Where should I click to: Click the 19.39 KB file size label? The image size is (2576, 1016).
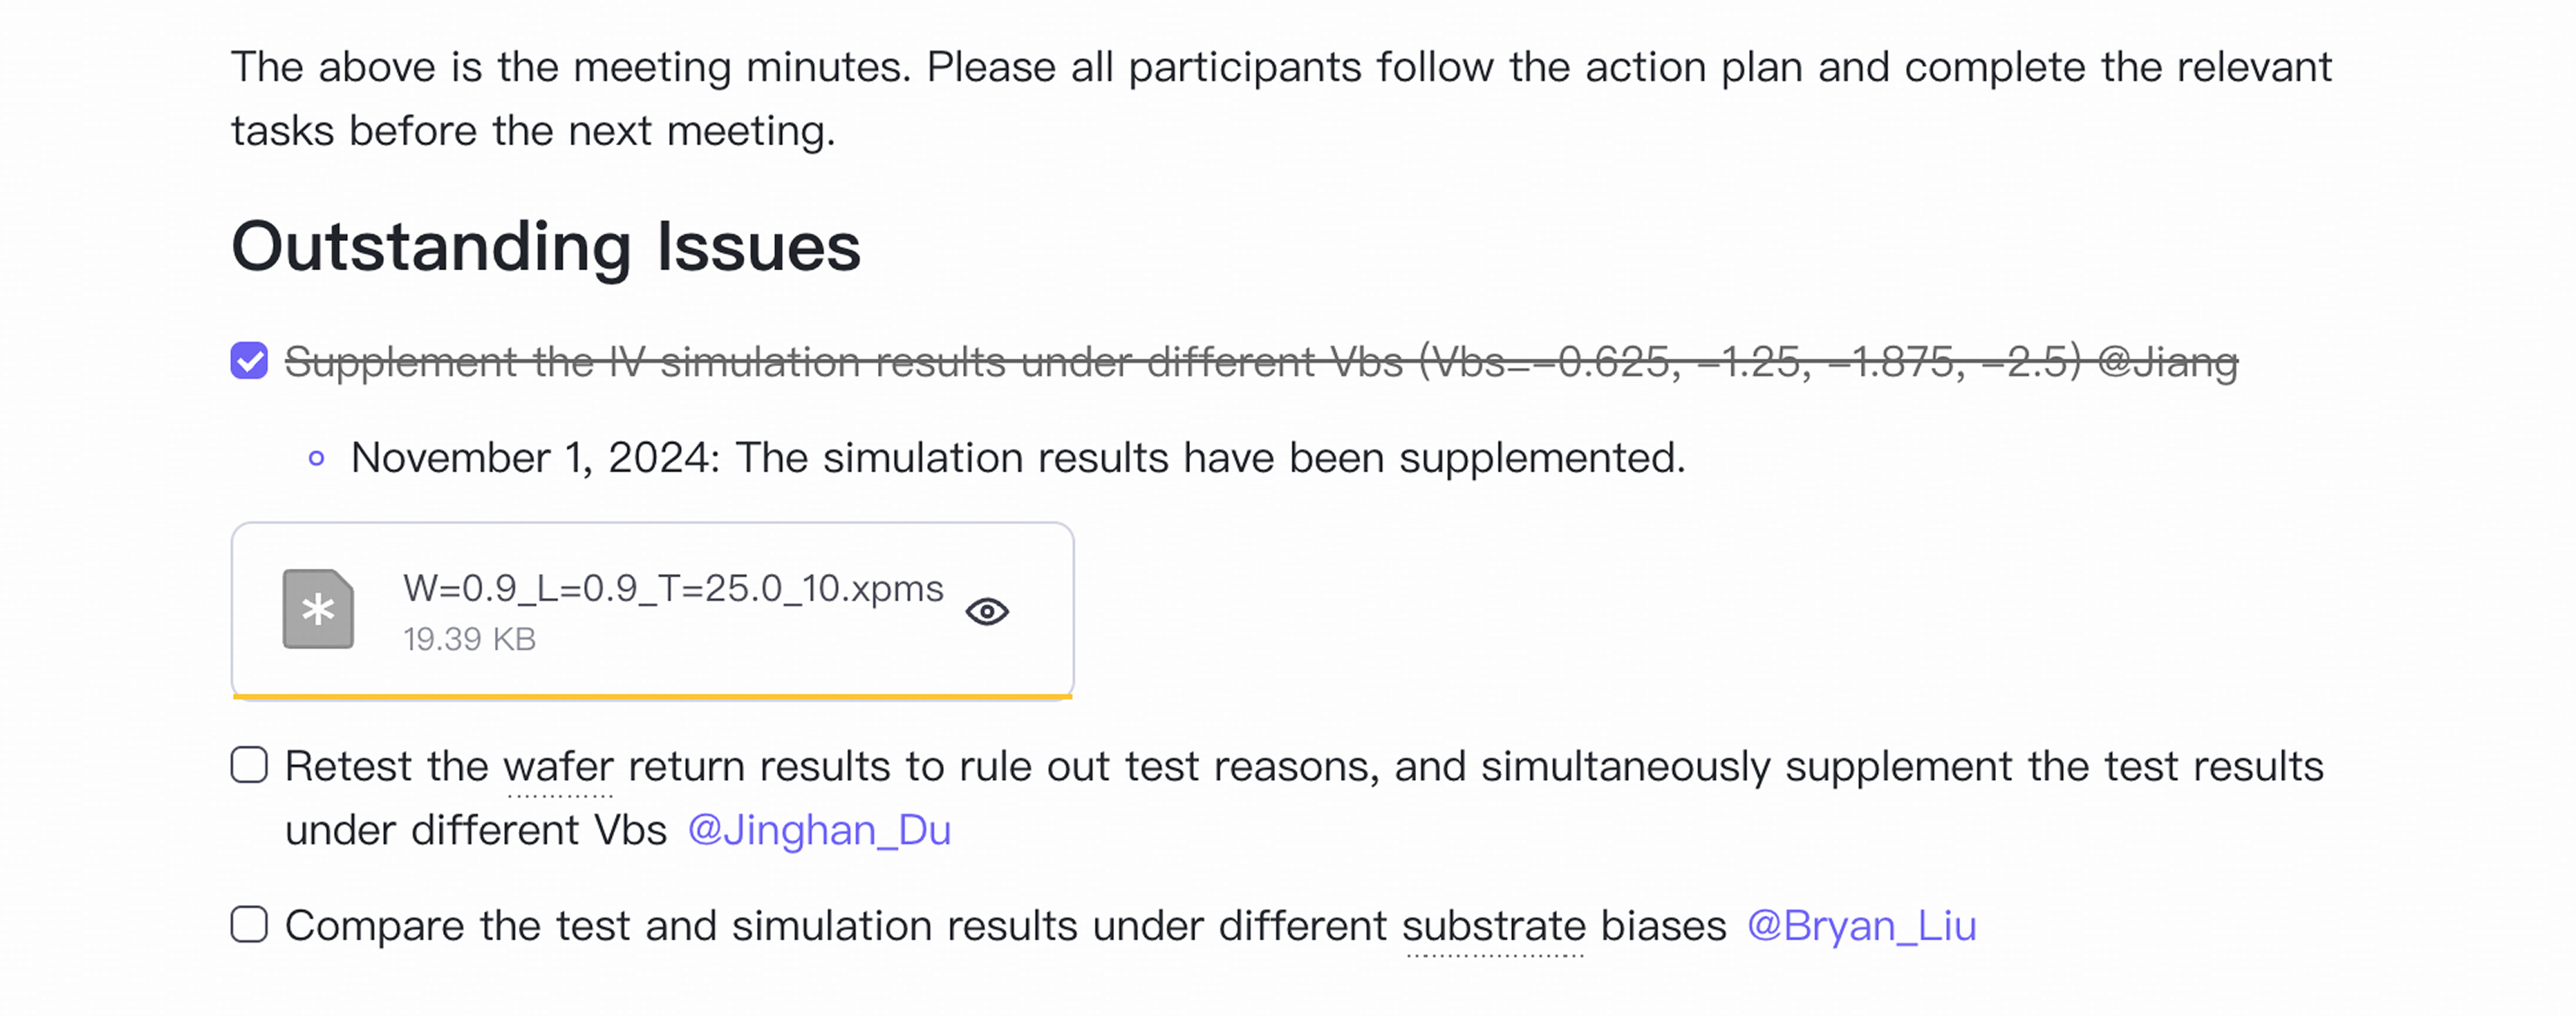click(469, 639)
